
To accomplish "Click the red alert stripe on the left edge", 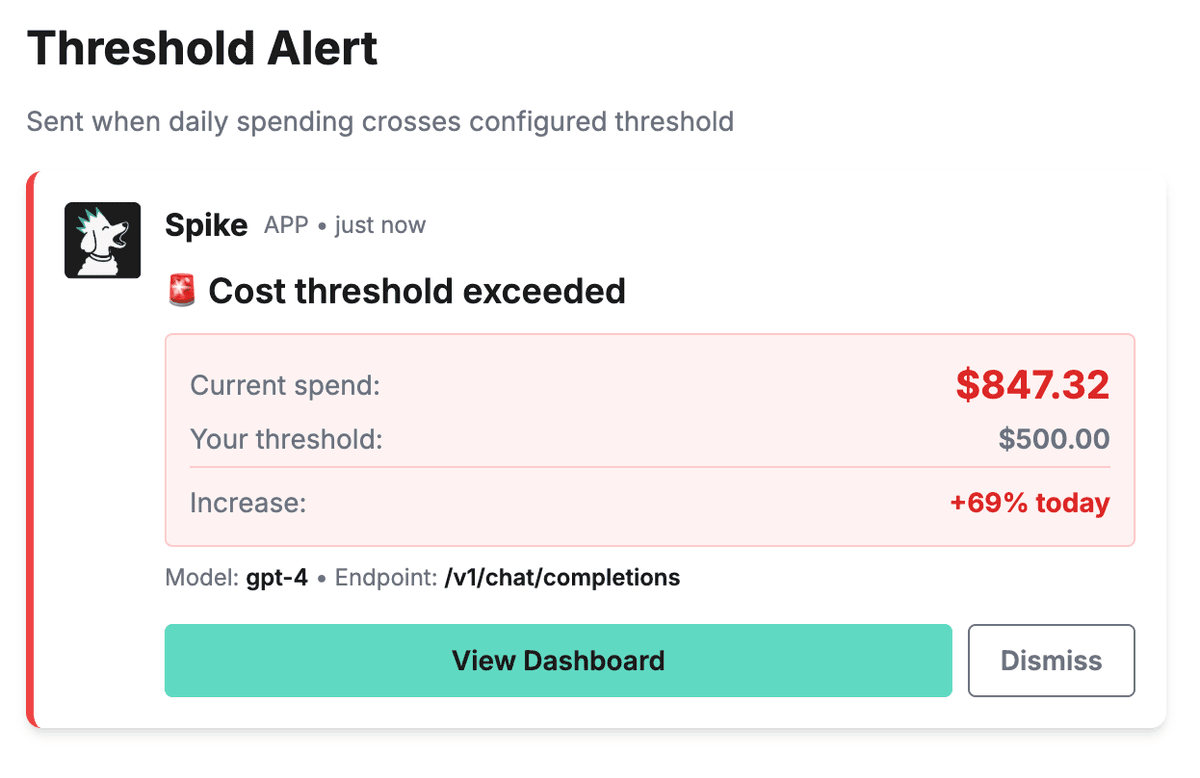I will (31, 450).
